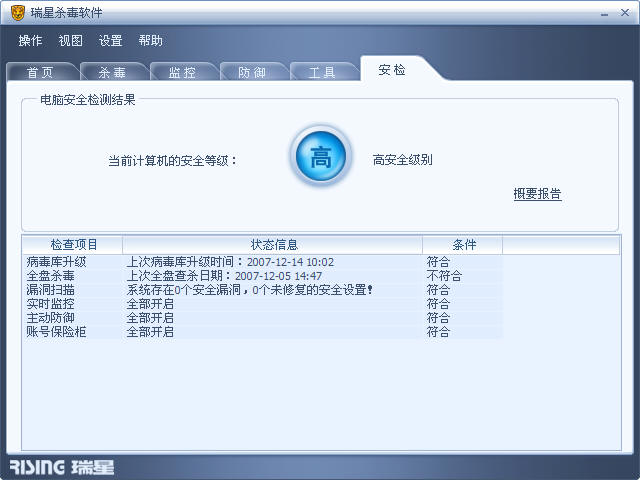Close the 瑞星杀毒软件 window
Image resolution: width=640 pixels, height=480 pixels.
[625, 13]
